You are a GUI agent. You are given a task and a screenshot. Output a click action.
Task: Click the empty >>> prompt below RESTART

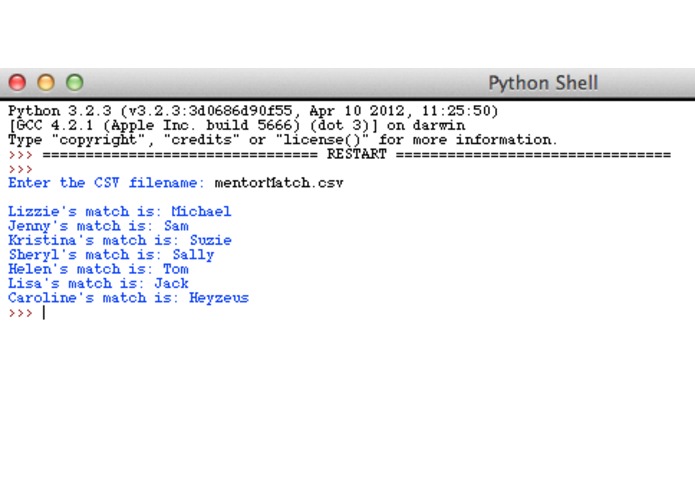click(20, 169)
